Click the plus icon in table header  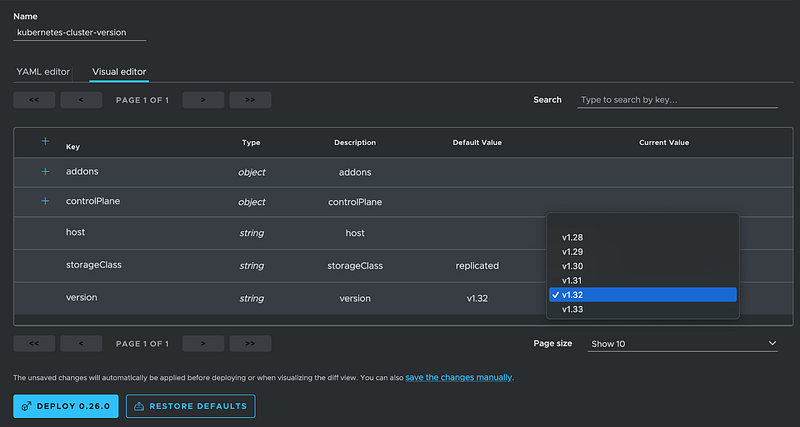[45, 142]
